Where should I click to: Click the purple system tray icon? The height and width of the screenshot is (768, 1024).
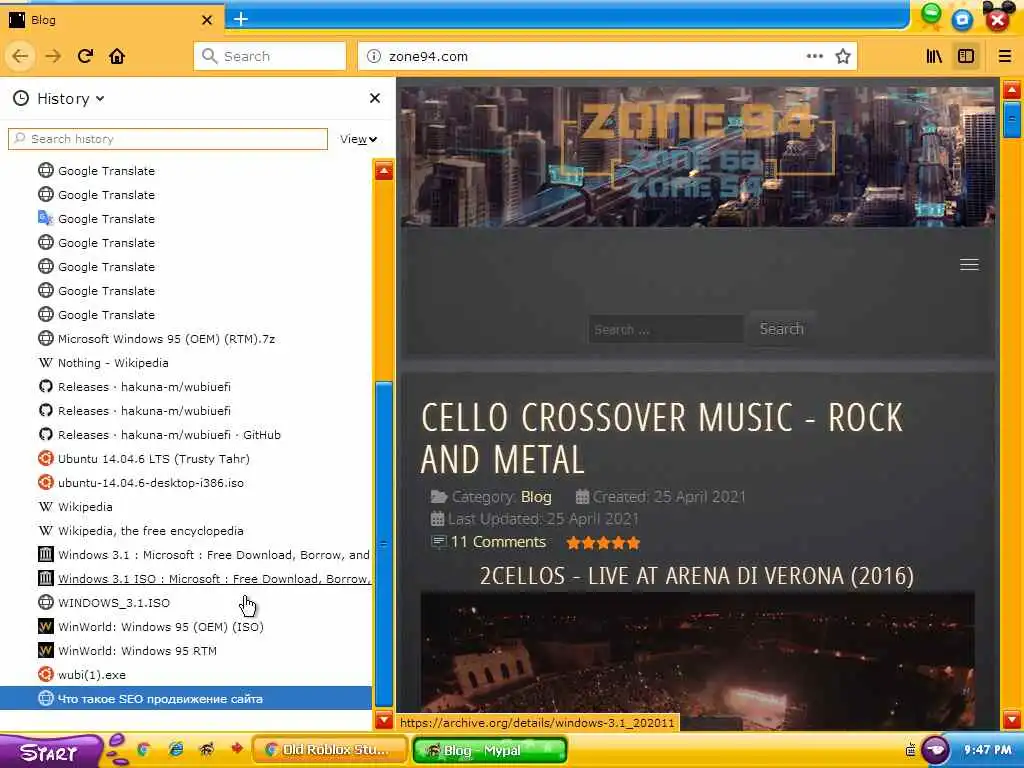click(936, 750)
